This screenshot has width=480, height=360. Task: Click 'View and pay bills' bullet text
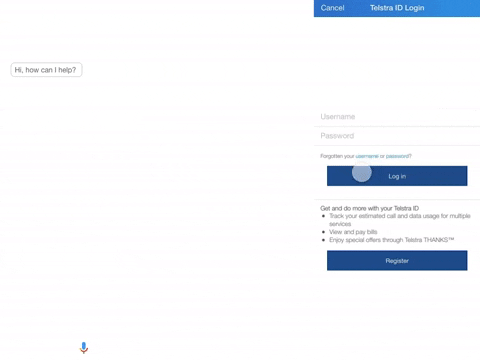pyautogui.click(x=353, y=232)
